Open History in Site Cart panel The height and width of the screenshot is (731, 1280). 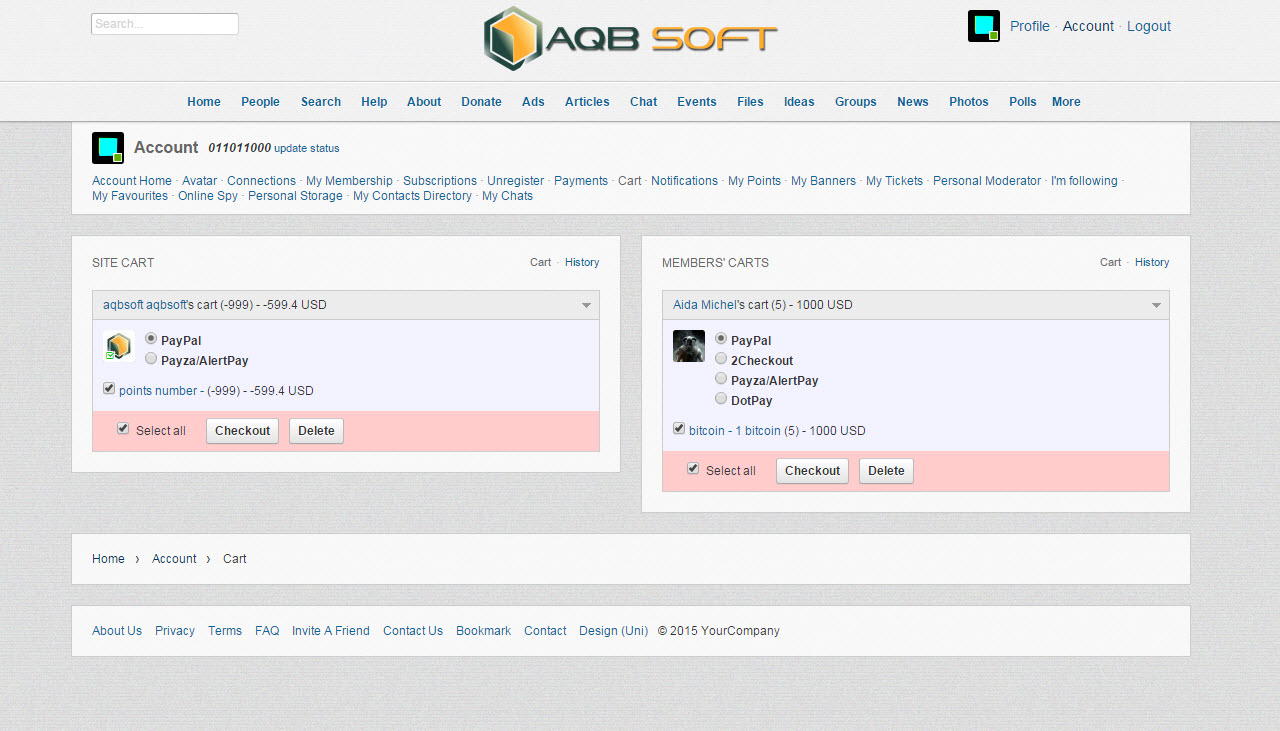(582, 263)
